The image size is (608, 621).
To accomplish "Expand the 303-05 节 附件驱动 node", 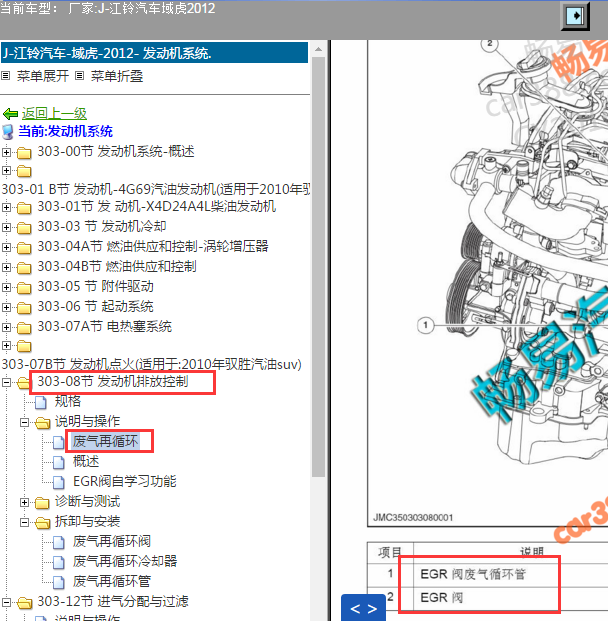I will point(6,287).
